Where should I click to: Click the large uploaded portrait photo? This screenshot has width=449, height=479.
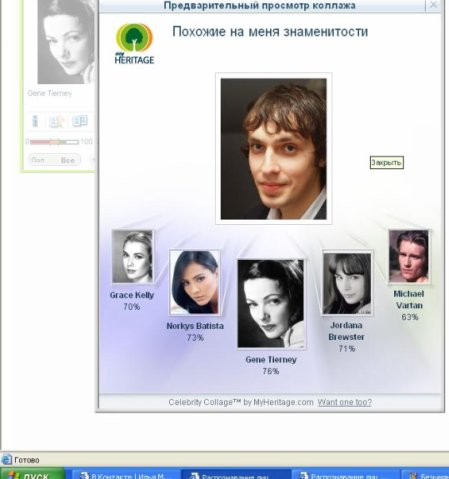pyautogui.click(x=273, y=149)
